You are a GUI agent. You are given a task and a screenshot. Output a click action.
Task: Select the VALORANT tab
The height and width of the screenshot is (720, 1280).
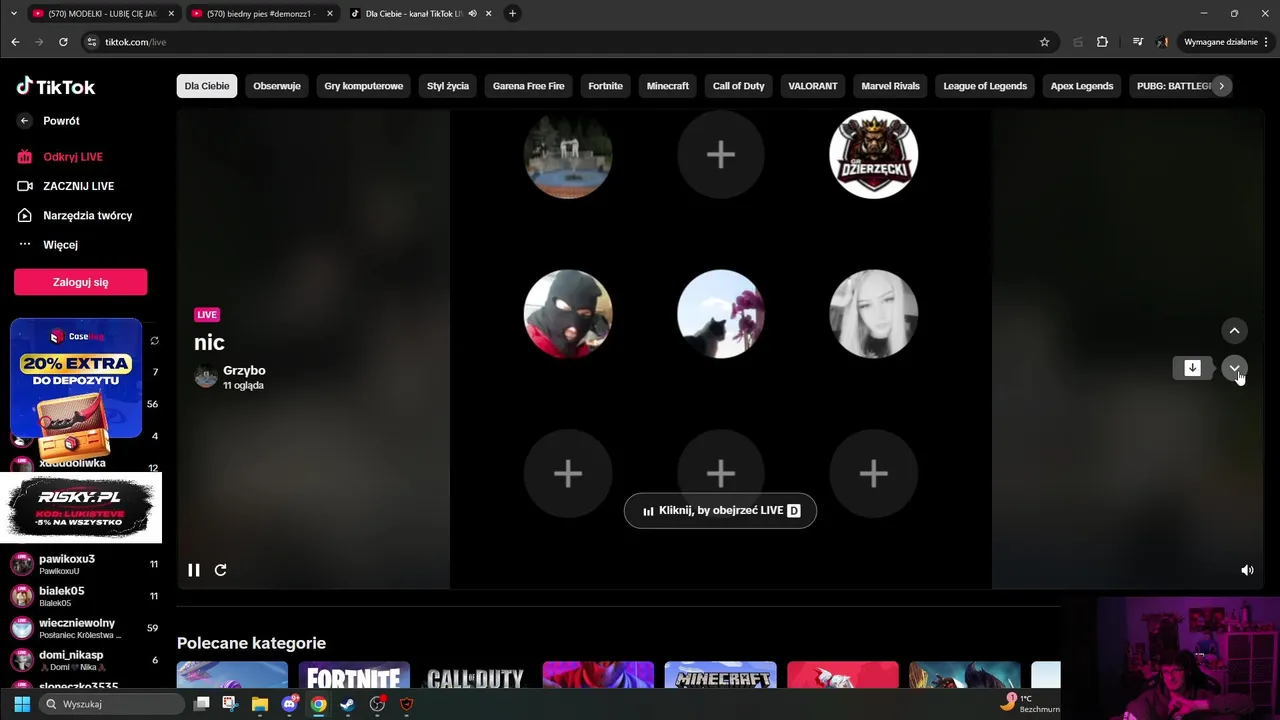[813, 86]
